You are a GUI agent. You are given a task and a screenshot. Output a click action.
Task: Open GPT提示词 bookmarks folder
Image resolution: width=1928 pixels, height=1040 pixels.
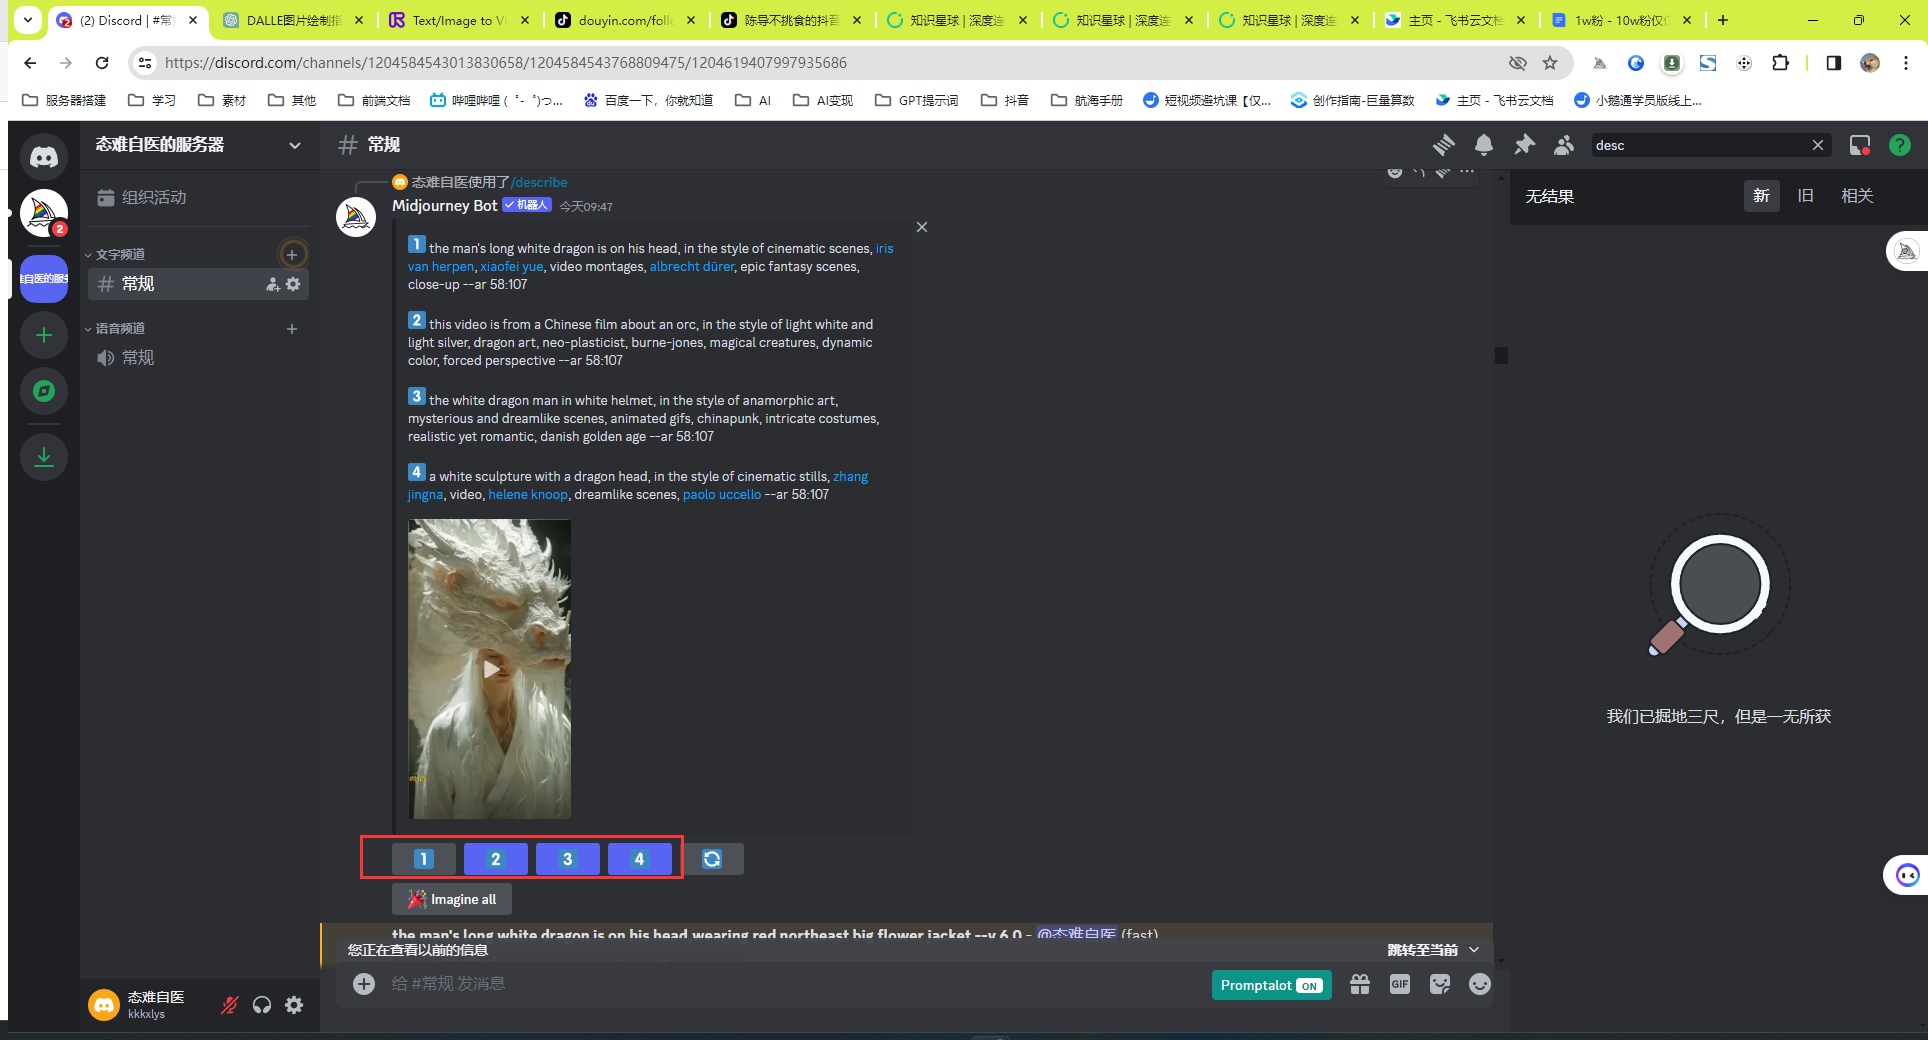[x=916, y=100]
